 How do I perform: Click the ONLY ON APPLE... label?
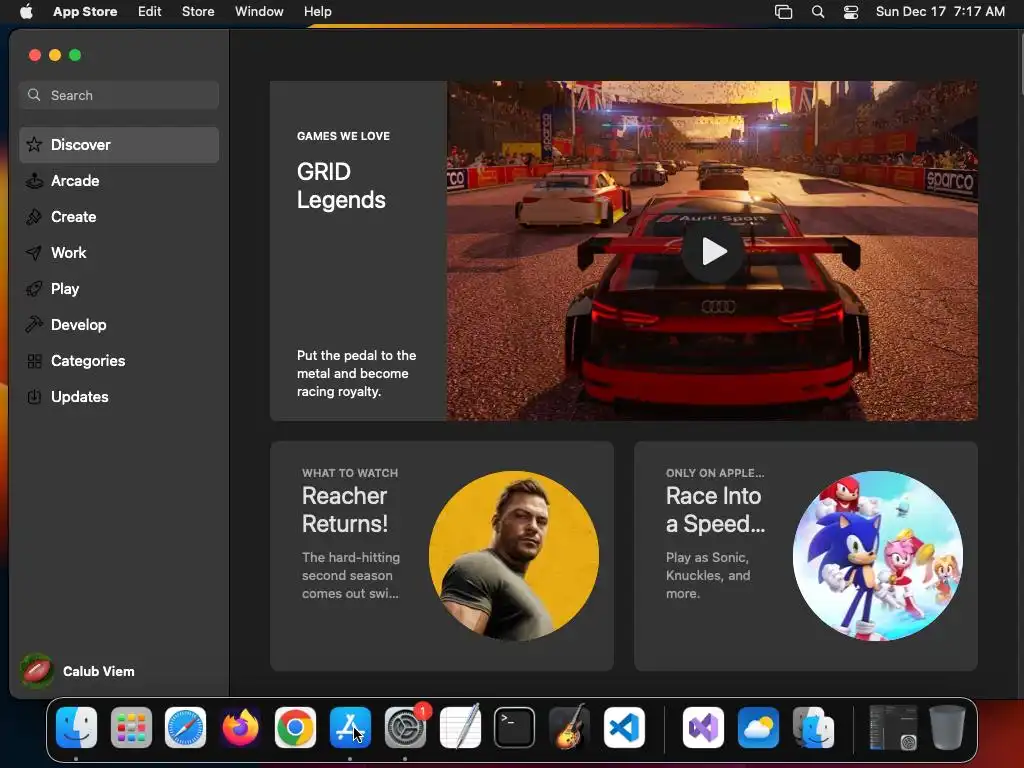pos(715,473)
